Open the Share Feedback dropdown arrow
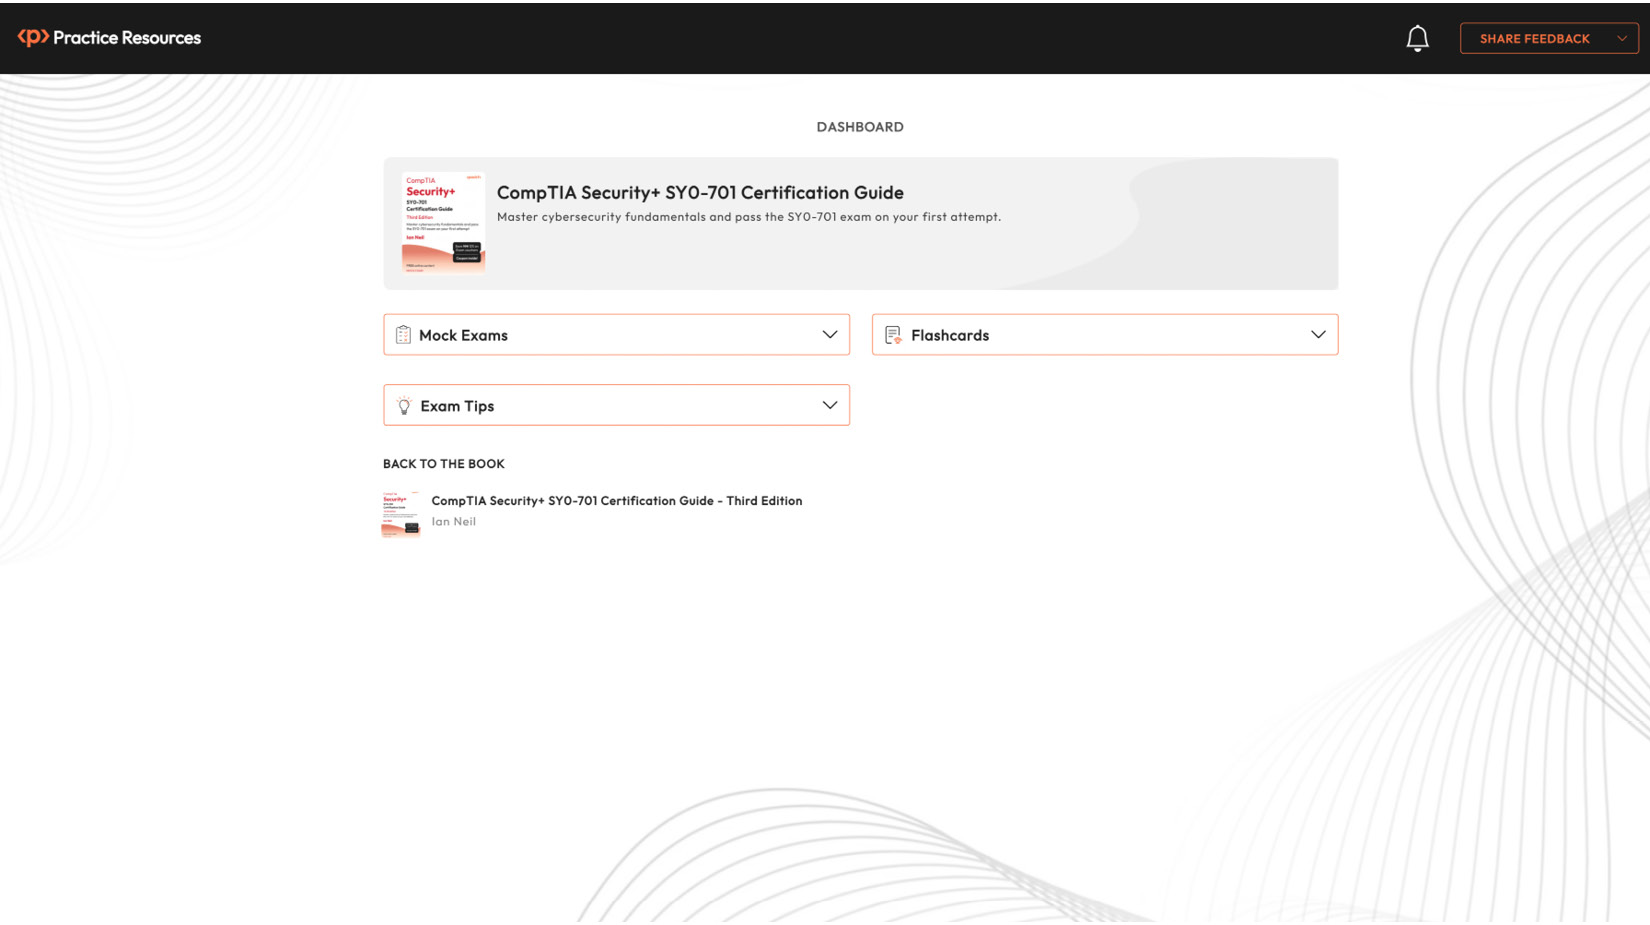This screenshot has height=925, width=1650. (x=1622, y=37)
